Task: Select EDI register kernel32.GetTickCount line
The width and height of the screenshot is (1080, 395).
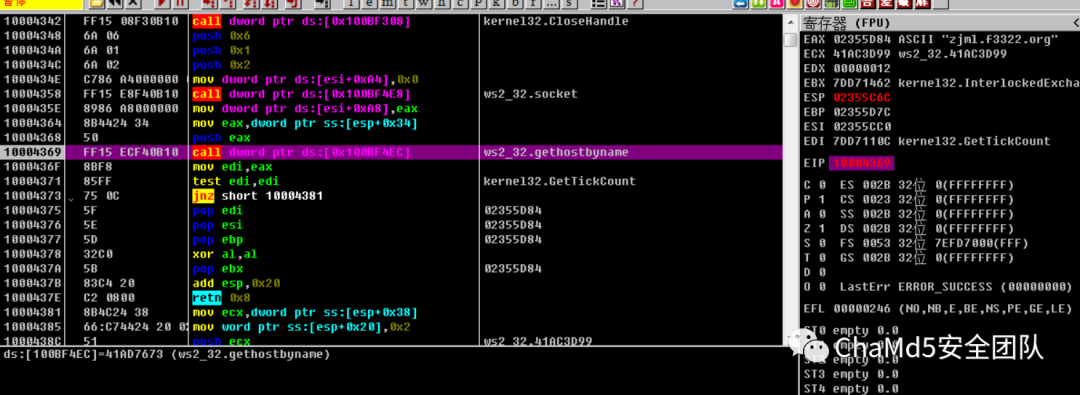Action: (927, 141)
